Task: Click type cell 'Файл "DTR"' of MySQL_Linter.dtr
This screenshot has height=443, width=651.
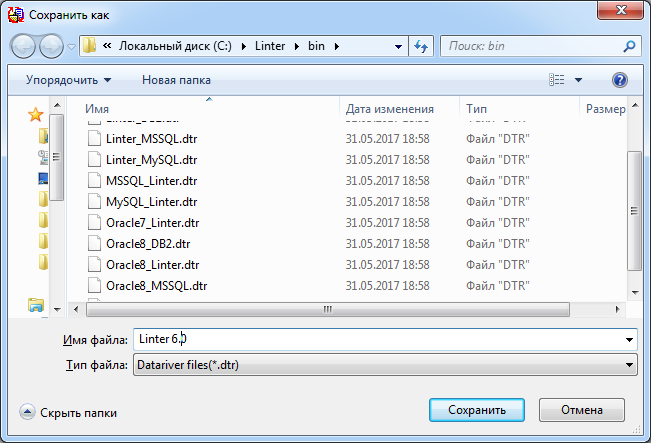Action: pos(497,202)
